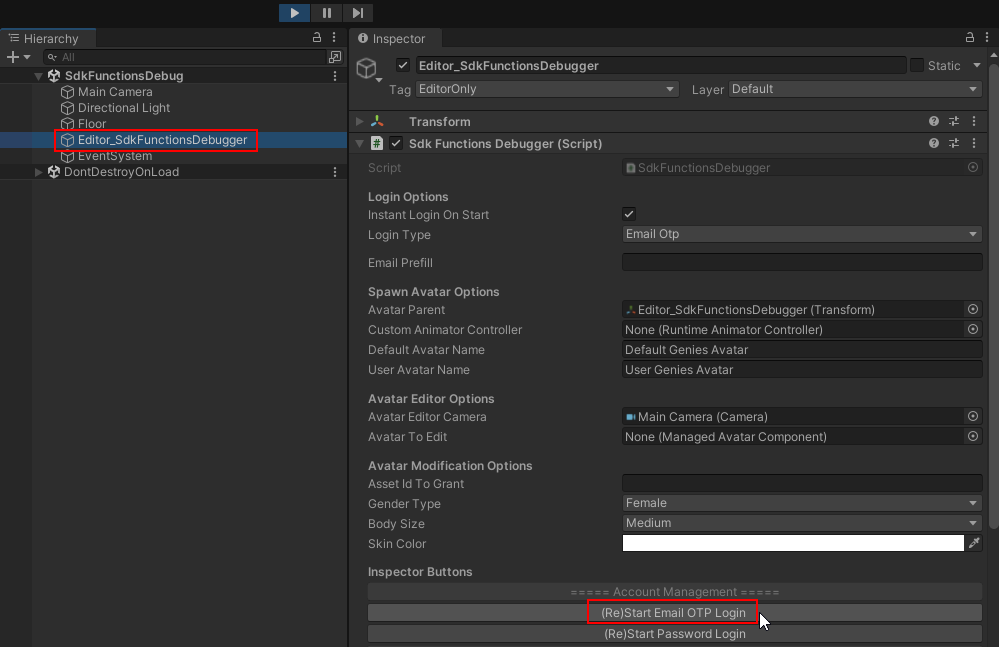Open the help icon for Transform component

pyautogui.click(x=934, y=121)
